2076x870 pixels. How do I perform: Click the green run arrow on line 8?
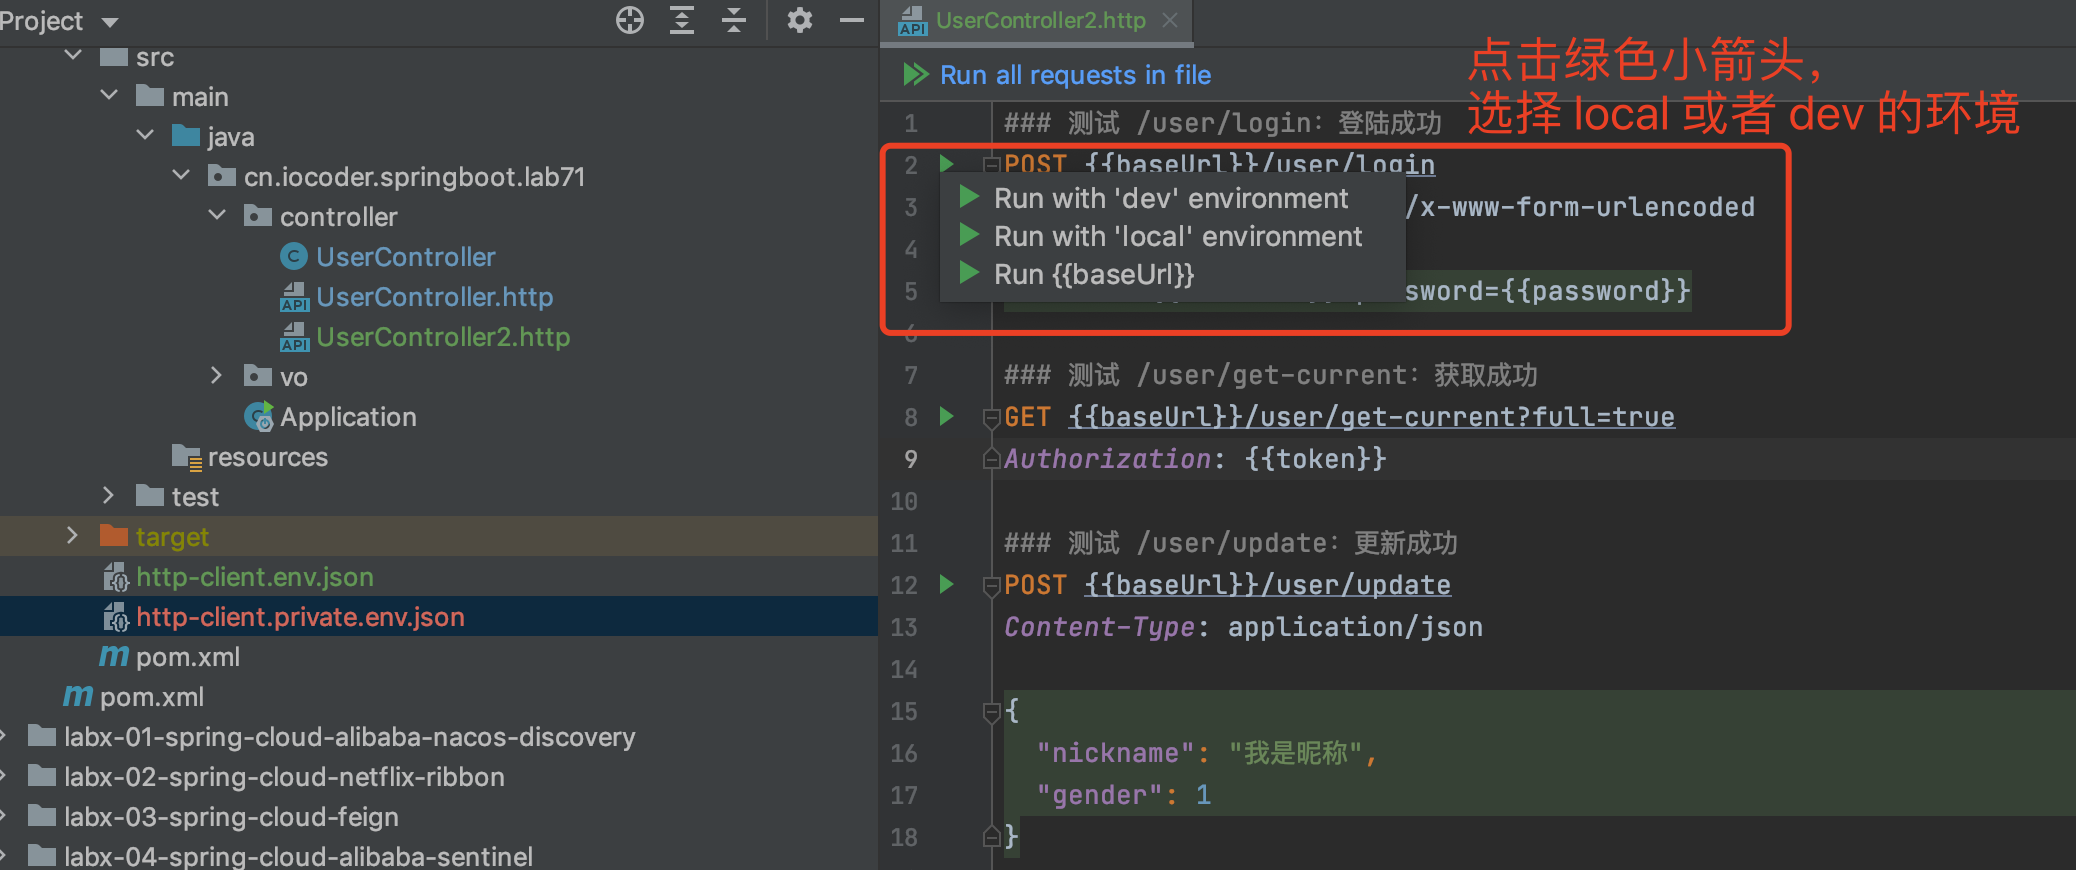(946, 416)
